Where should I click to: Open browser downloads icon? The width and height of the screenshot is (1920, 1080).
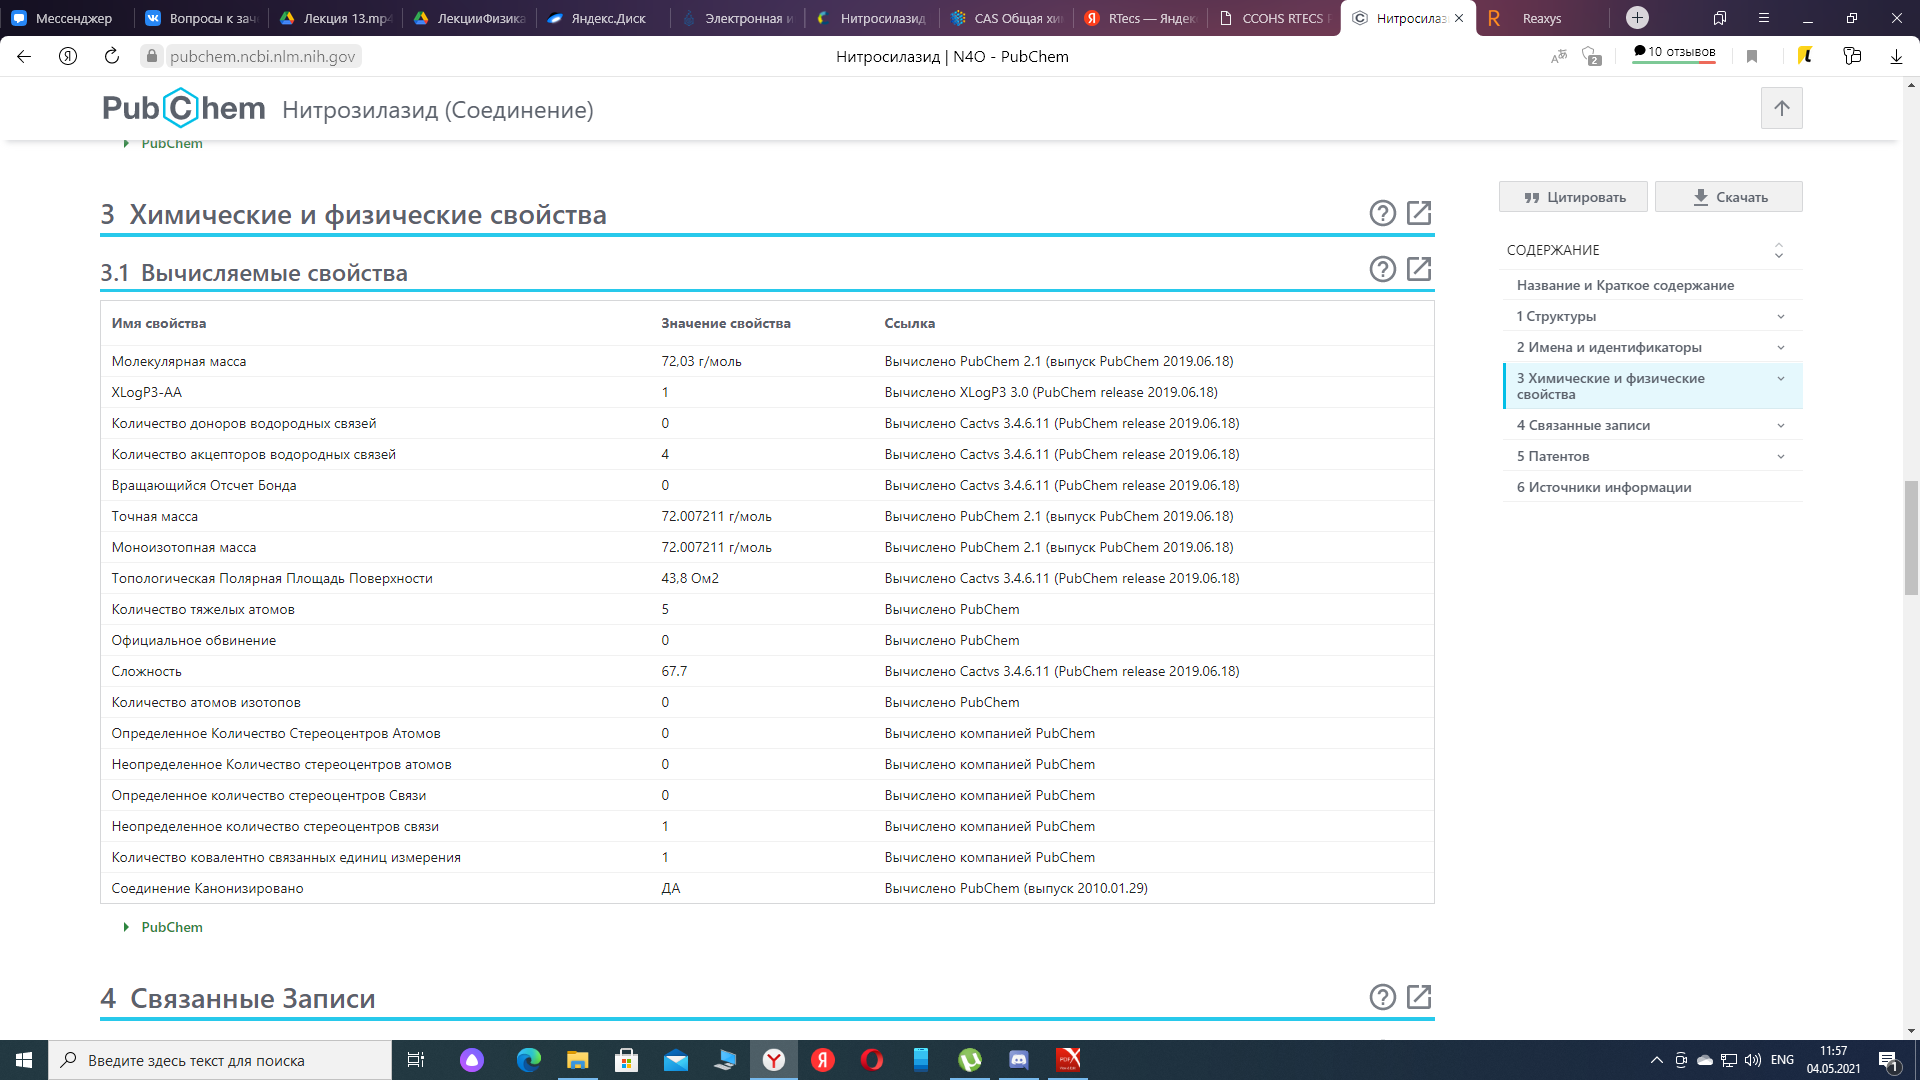pyautogui.click(x=1895, y=57)
